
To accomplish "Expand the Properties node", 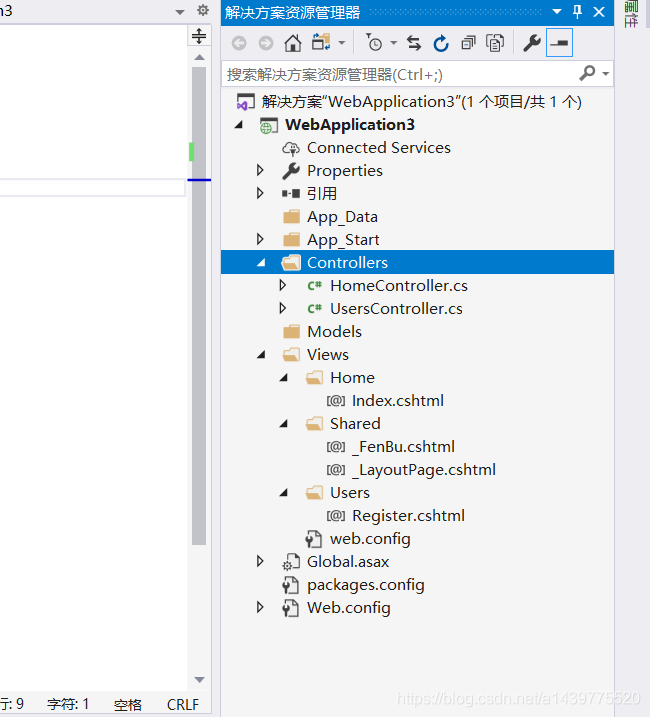I will pyautogui.click(x=260, y=171).
